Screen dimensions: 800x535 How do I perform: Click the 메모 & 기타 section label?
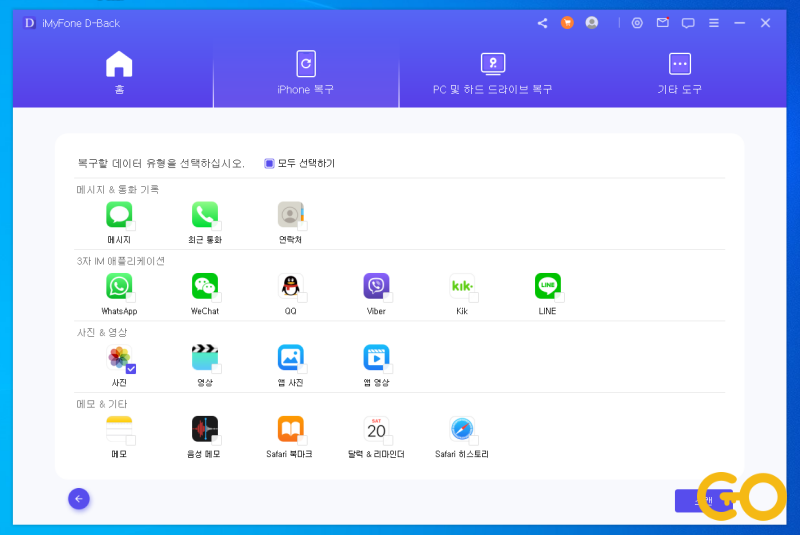[x=102, y=404]
